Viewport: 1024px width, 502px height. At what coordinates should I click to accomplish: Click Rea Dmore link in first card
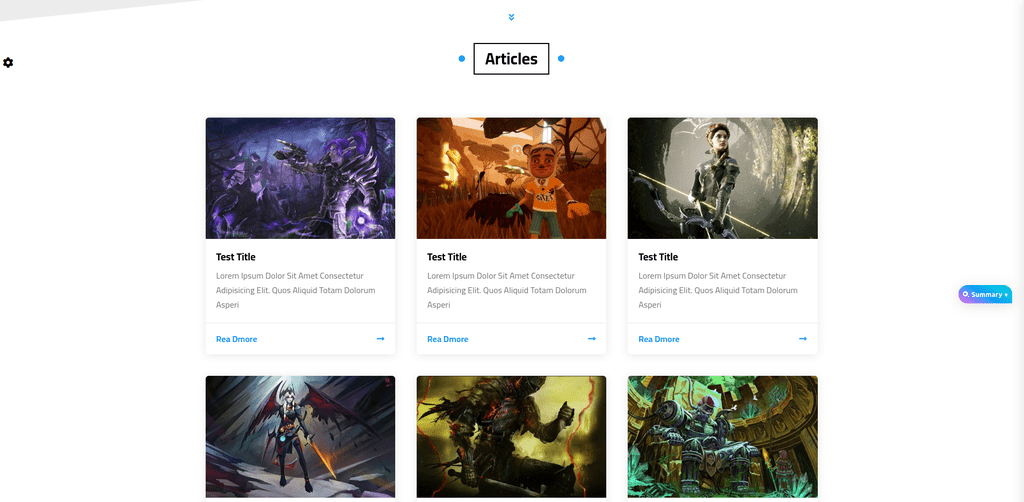(236, 339)
